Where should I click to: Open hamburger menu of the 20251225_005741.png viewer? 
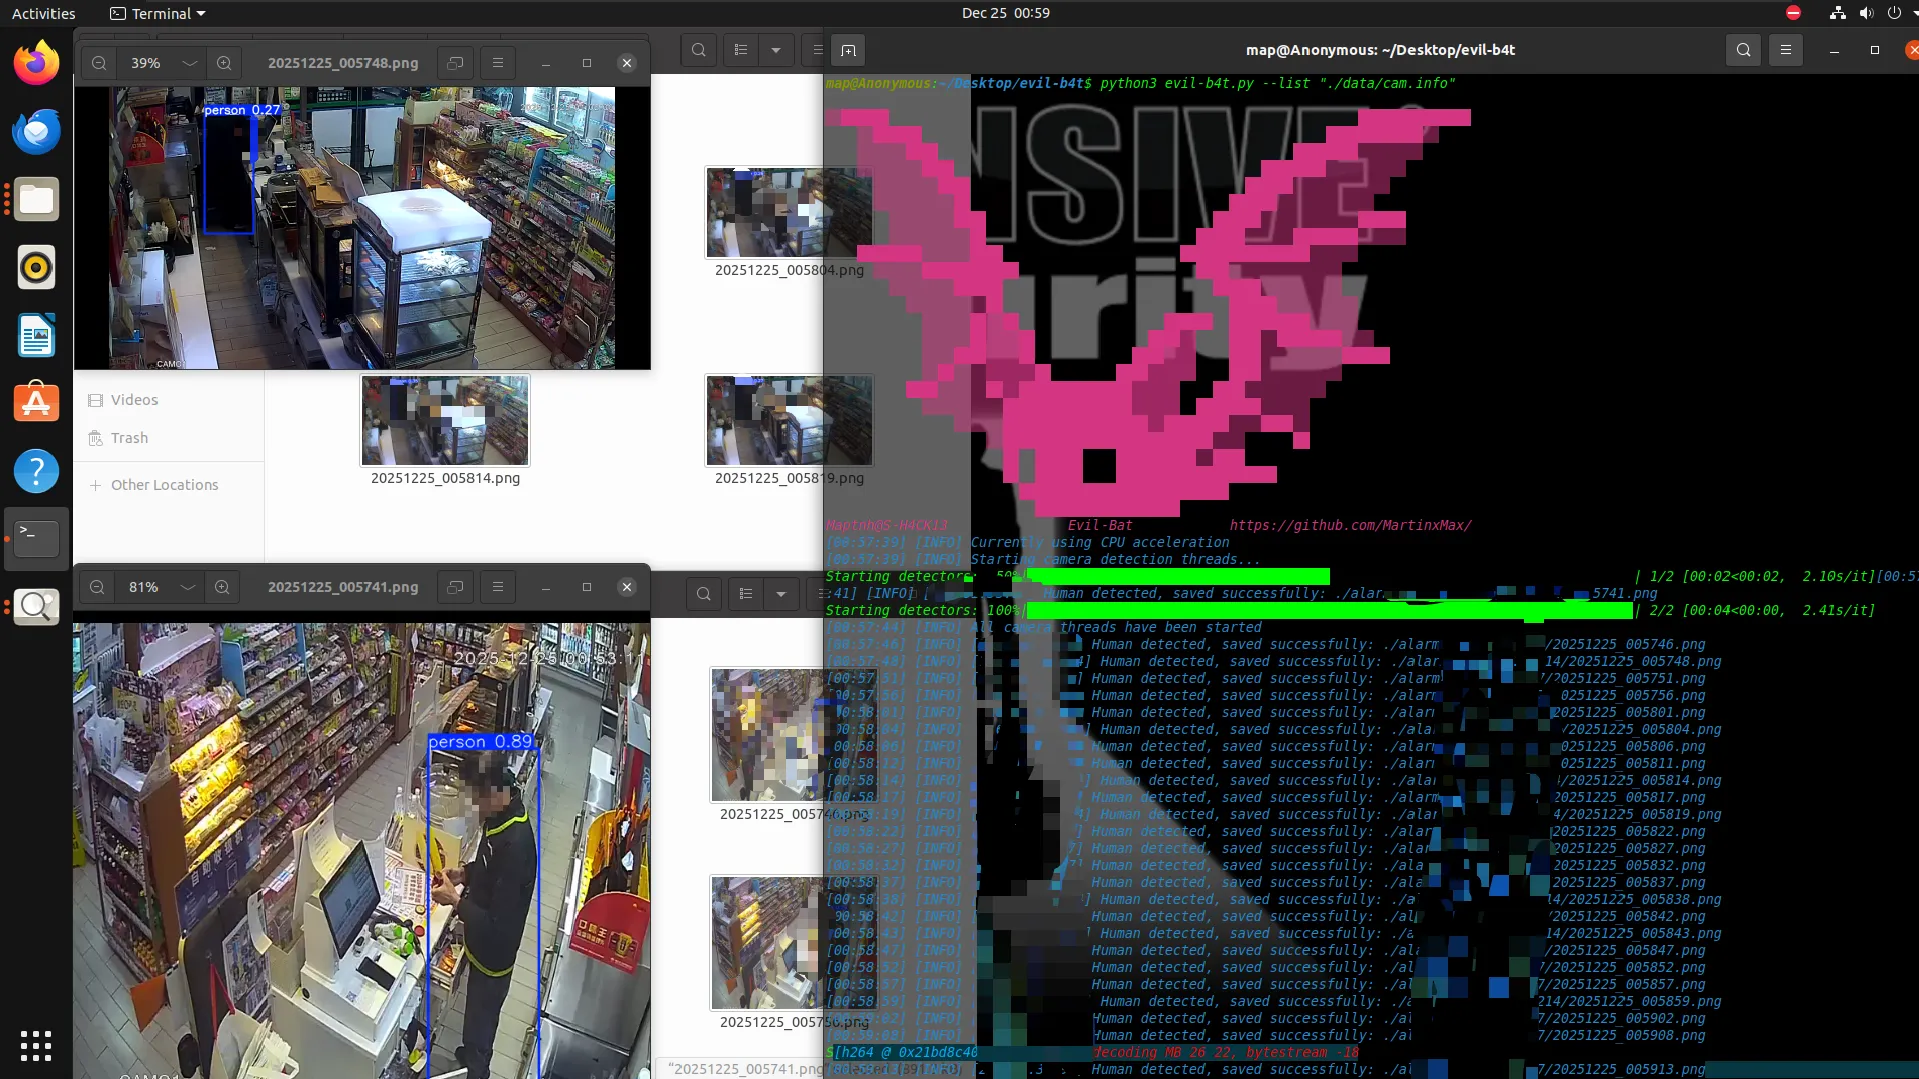498,587
